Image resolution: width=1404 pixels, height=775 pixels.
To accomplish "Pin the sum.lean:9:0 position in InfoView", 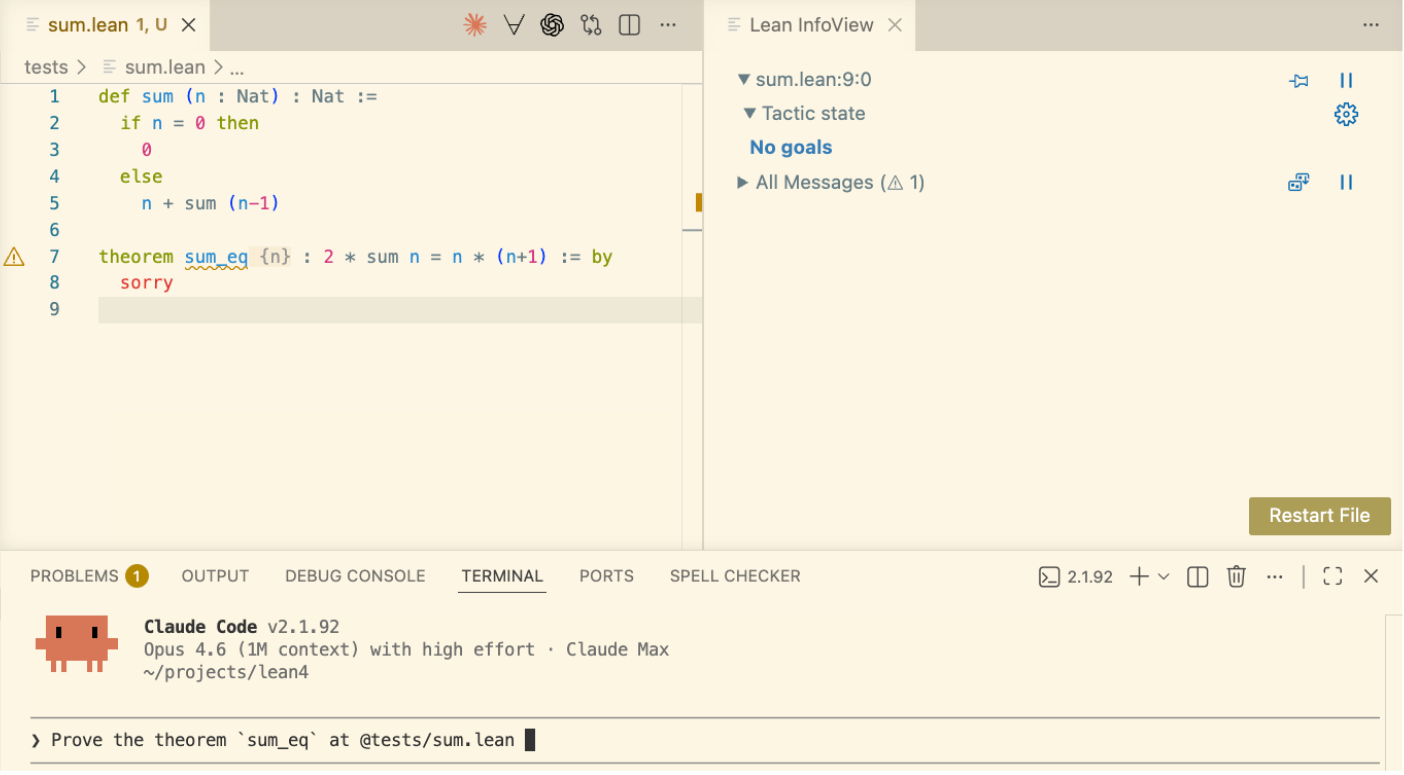I will tap(1299, 81).
